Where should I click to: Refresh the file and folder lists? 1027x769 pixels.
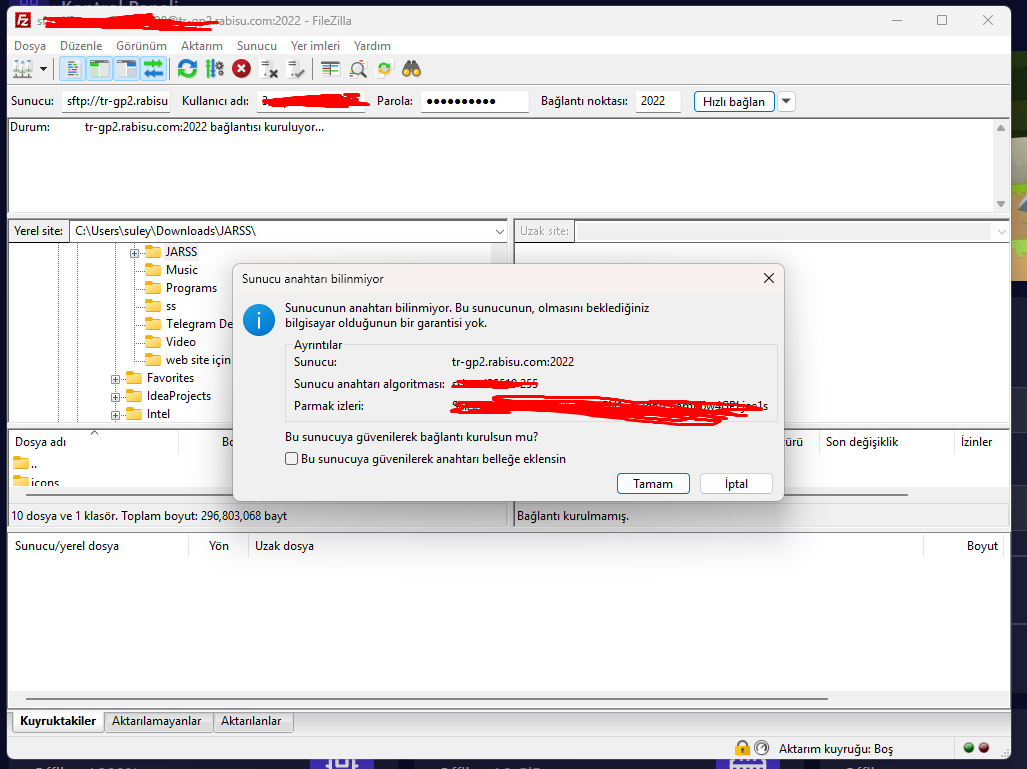[x=187, y=68]
